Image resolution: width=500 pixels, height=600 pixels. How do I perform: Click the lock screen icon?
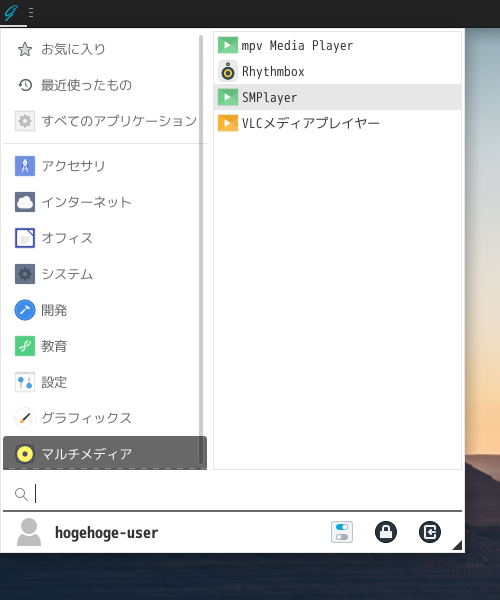tap(386, 532)
